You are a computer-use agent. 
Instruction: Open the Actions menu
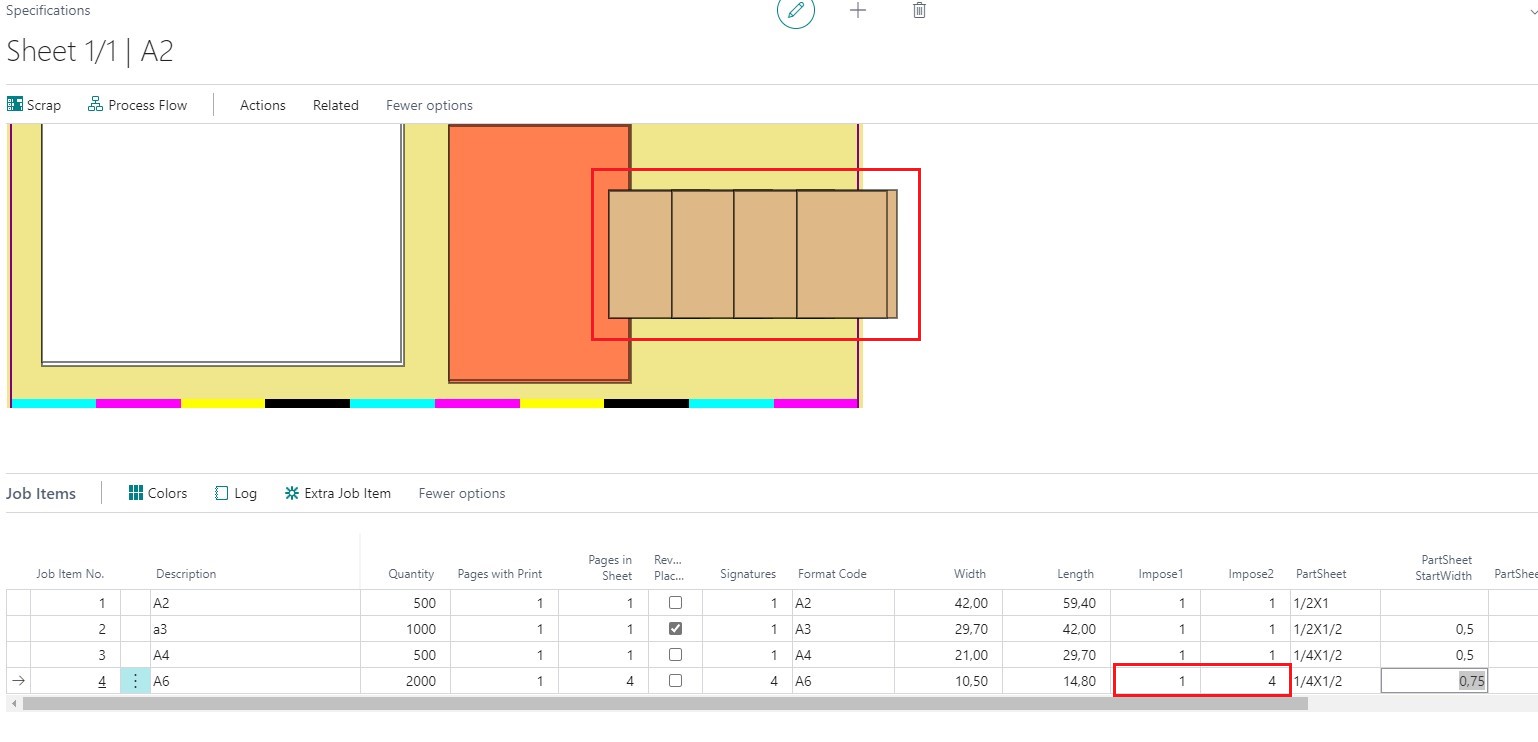tap(262, 104)
